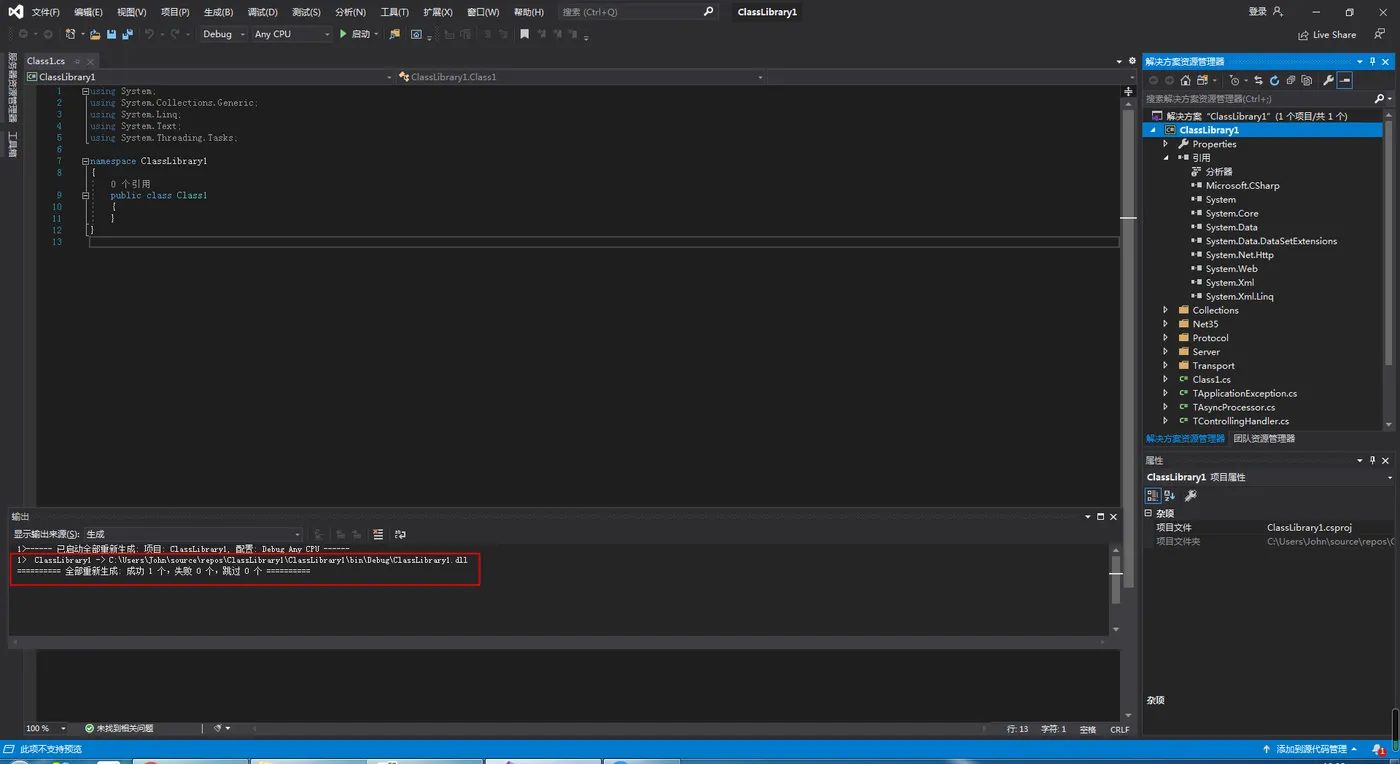Click the New Project icon in toolbar
This screenshot has width=1400, height=764.
pos(70,34)
